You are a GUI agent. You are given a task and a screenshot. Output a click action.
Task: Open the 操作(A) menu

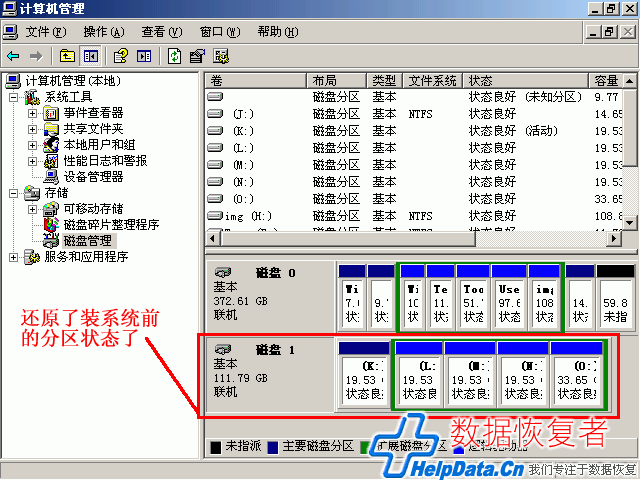104,32
